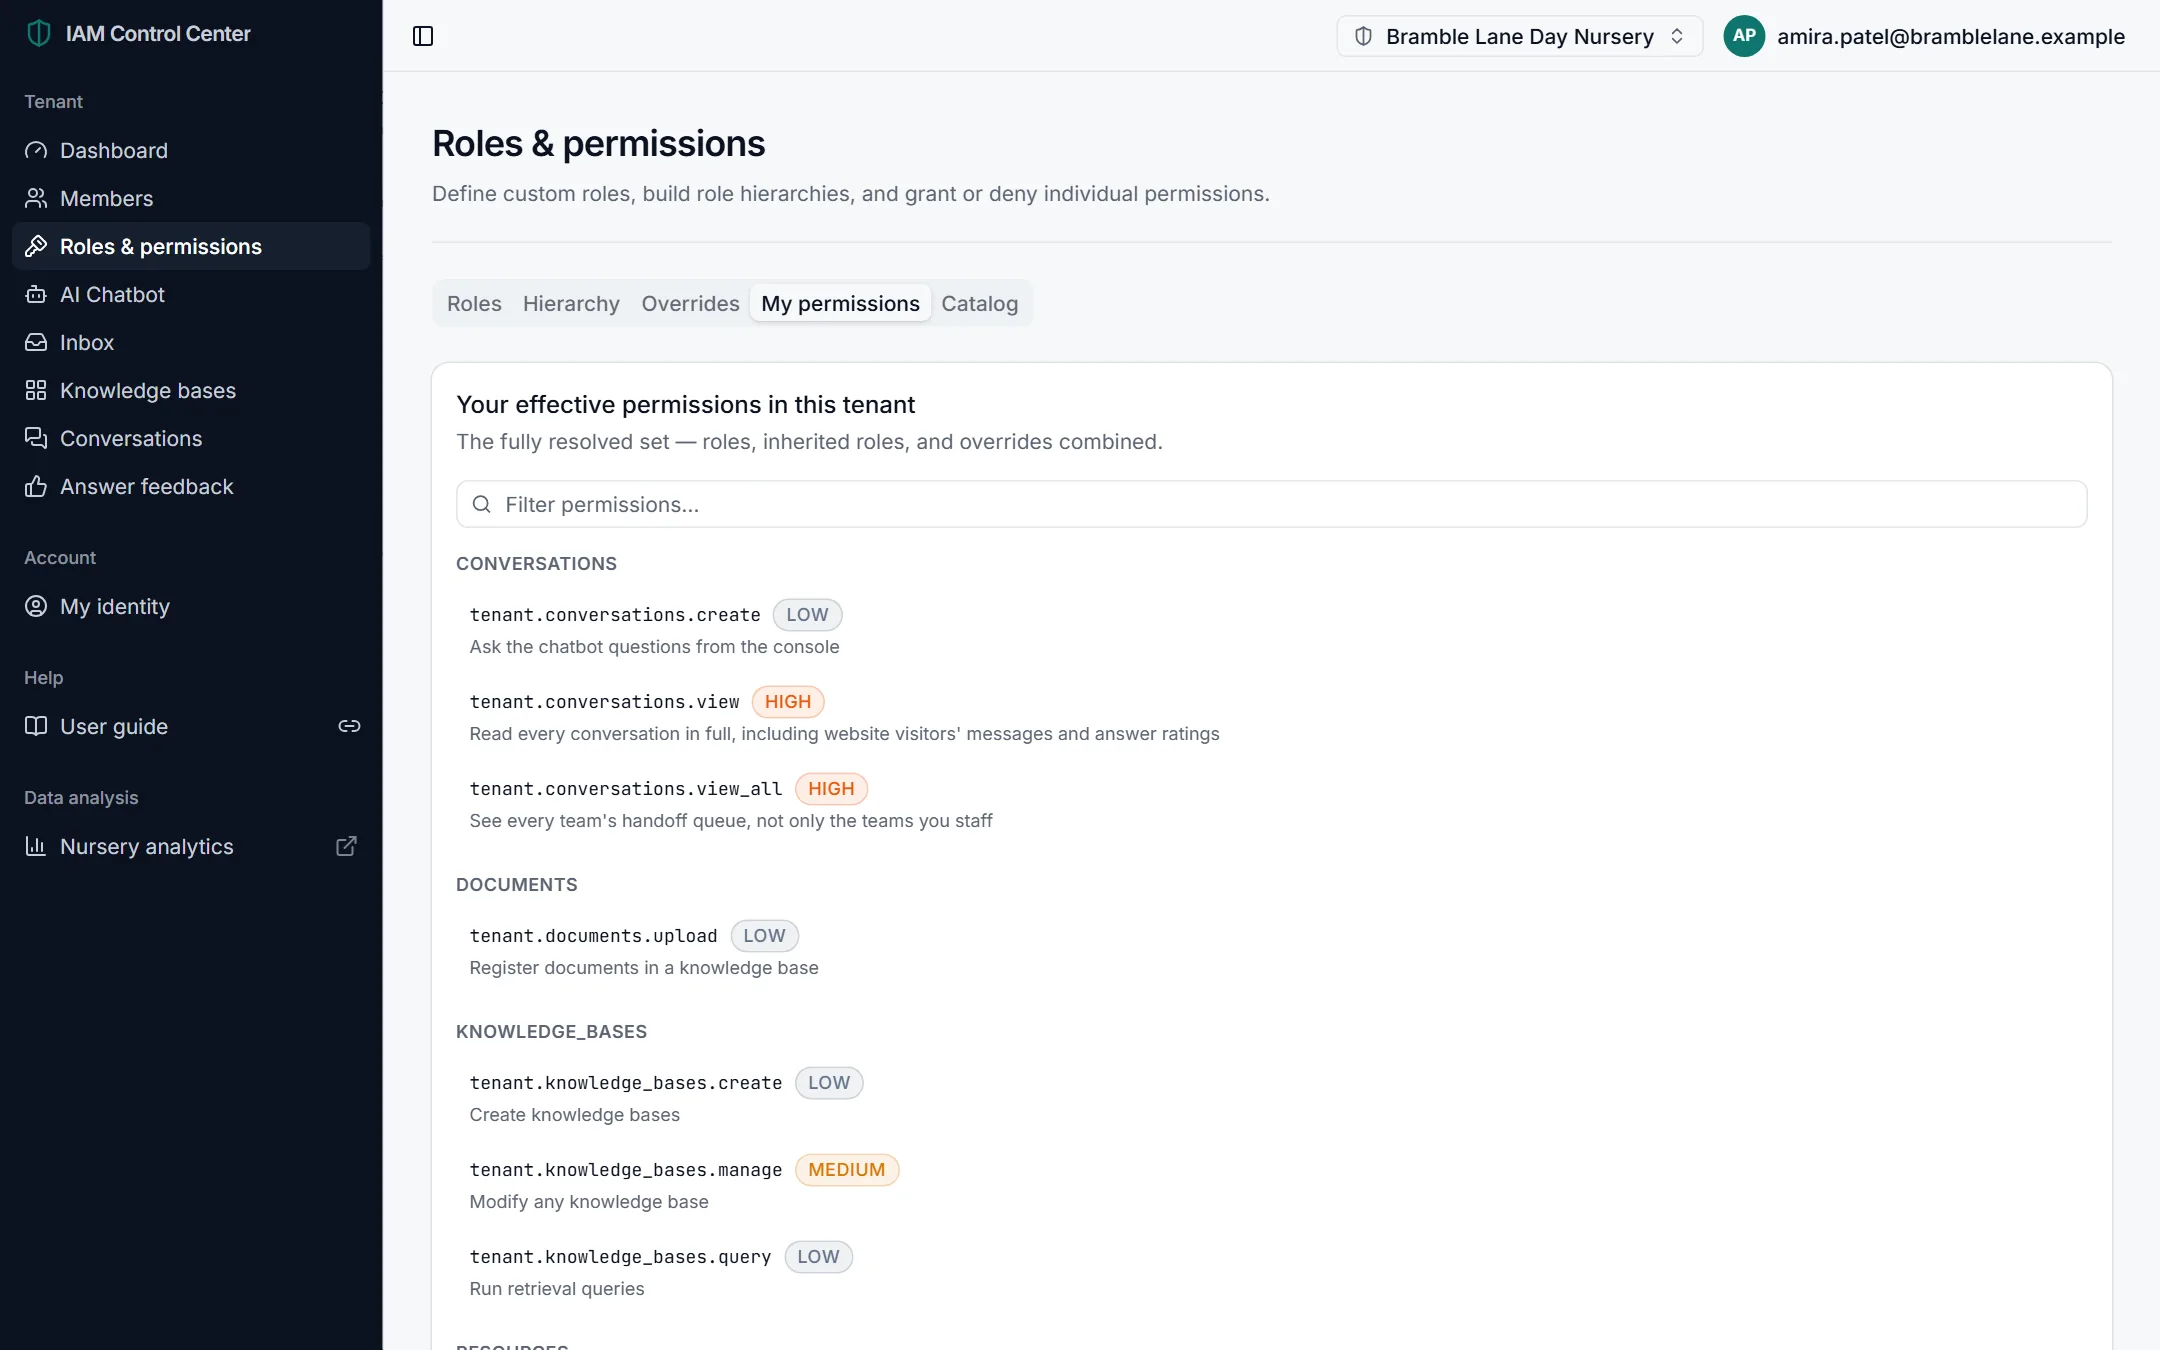Click tenant.knowledge_bases.create permission name
Screen dimensions: 2160x1350
626,1082
